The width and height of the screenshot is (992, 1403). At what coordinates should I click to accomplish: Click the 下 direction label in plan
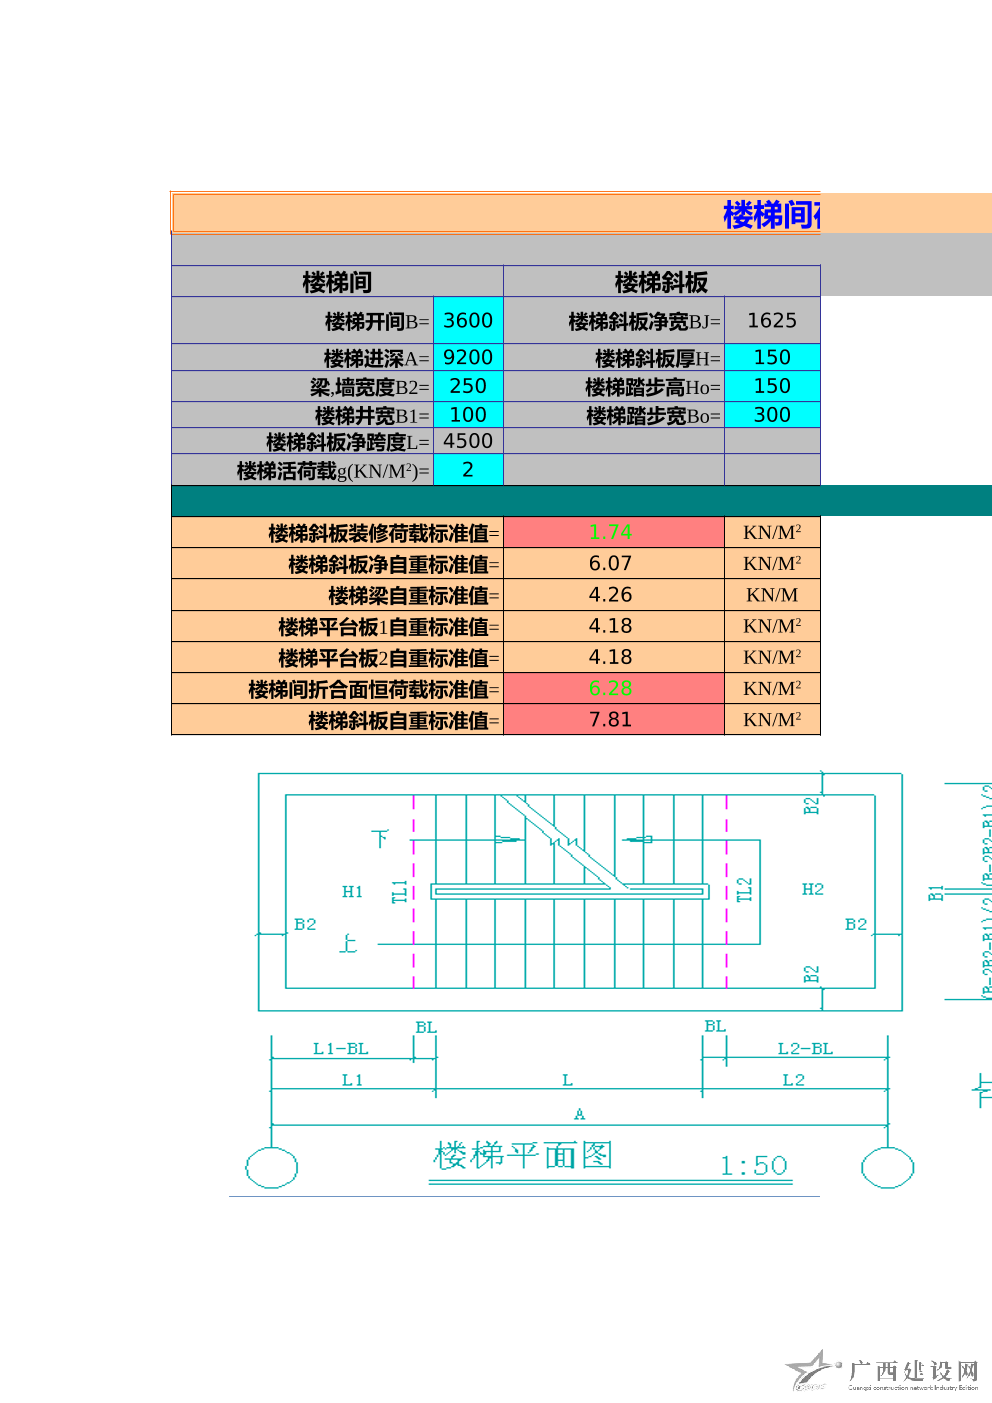coord(380,838)
